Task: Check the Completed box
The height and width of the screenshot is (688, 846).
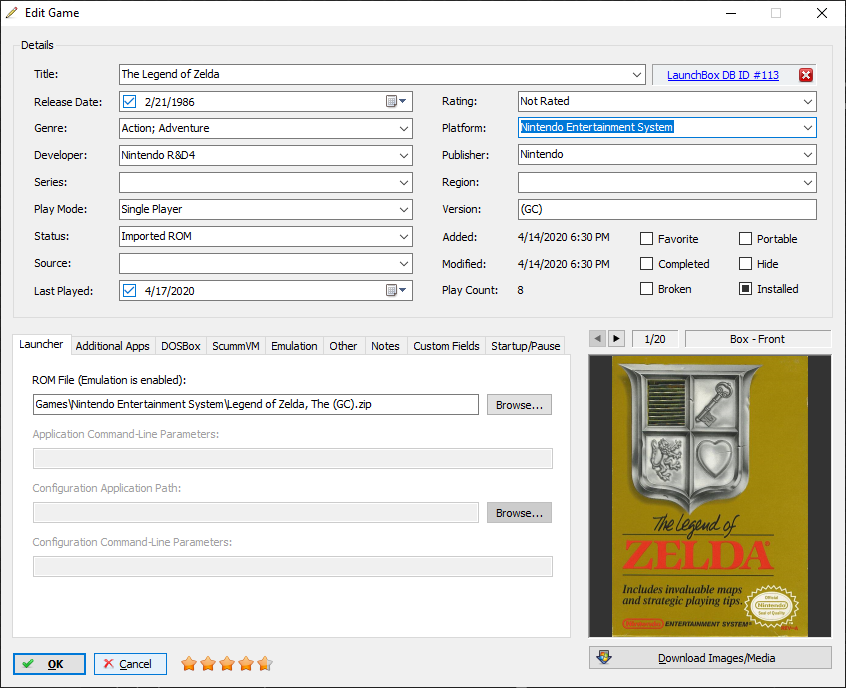Action: coord(646,263)
